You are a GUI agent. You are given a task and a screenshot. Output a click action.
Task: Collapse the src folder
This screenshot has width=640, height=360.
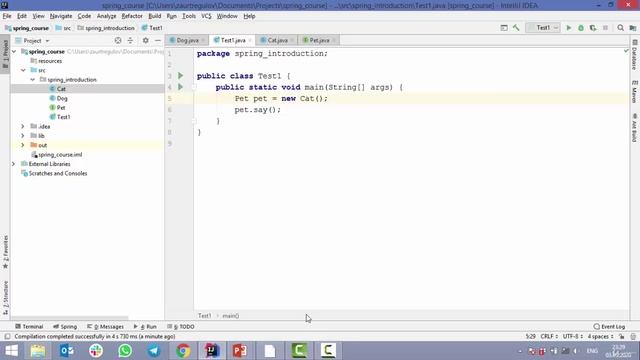point(23,70)
